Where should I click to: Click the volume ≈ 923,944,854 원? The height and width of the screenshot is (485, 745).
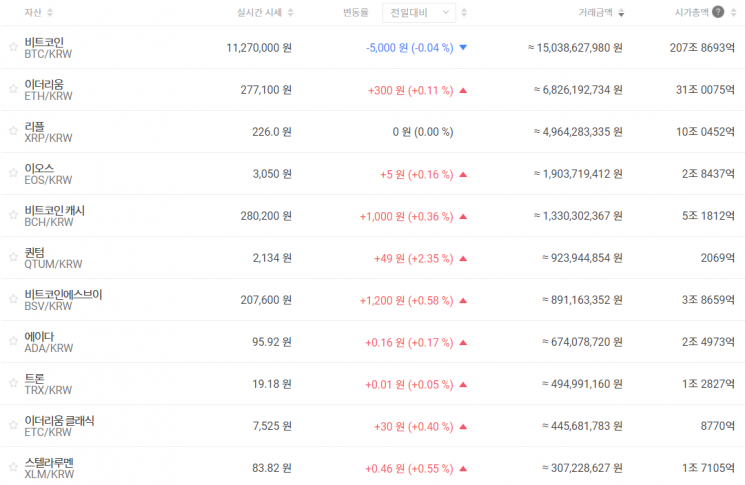[x=582, y=258]
